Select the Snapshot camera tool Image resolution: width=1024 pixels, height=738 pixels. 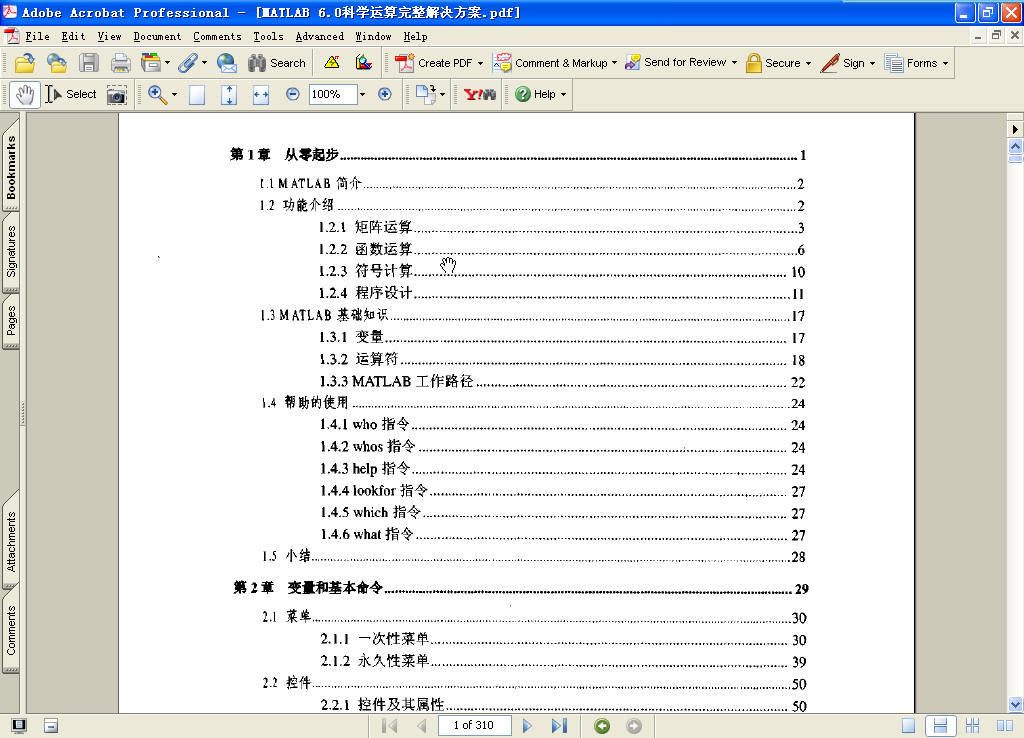pos(116,95)
